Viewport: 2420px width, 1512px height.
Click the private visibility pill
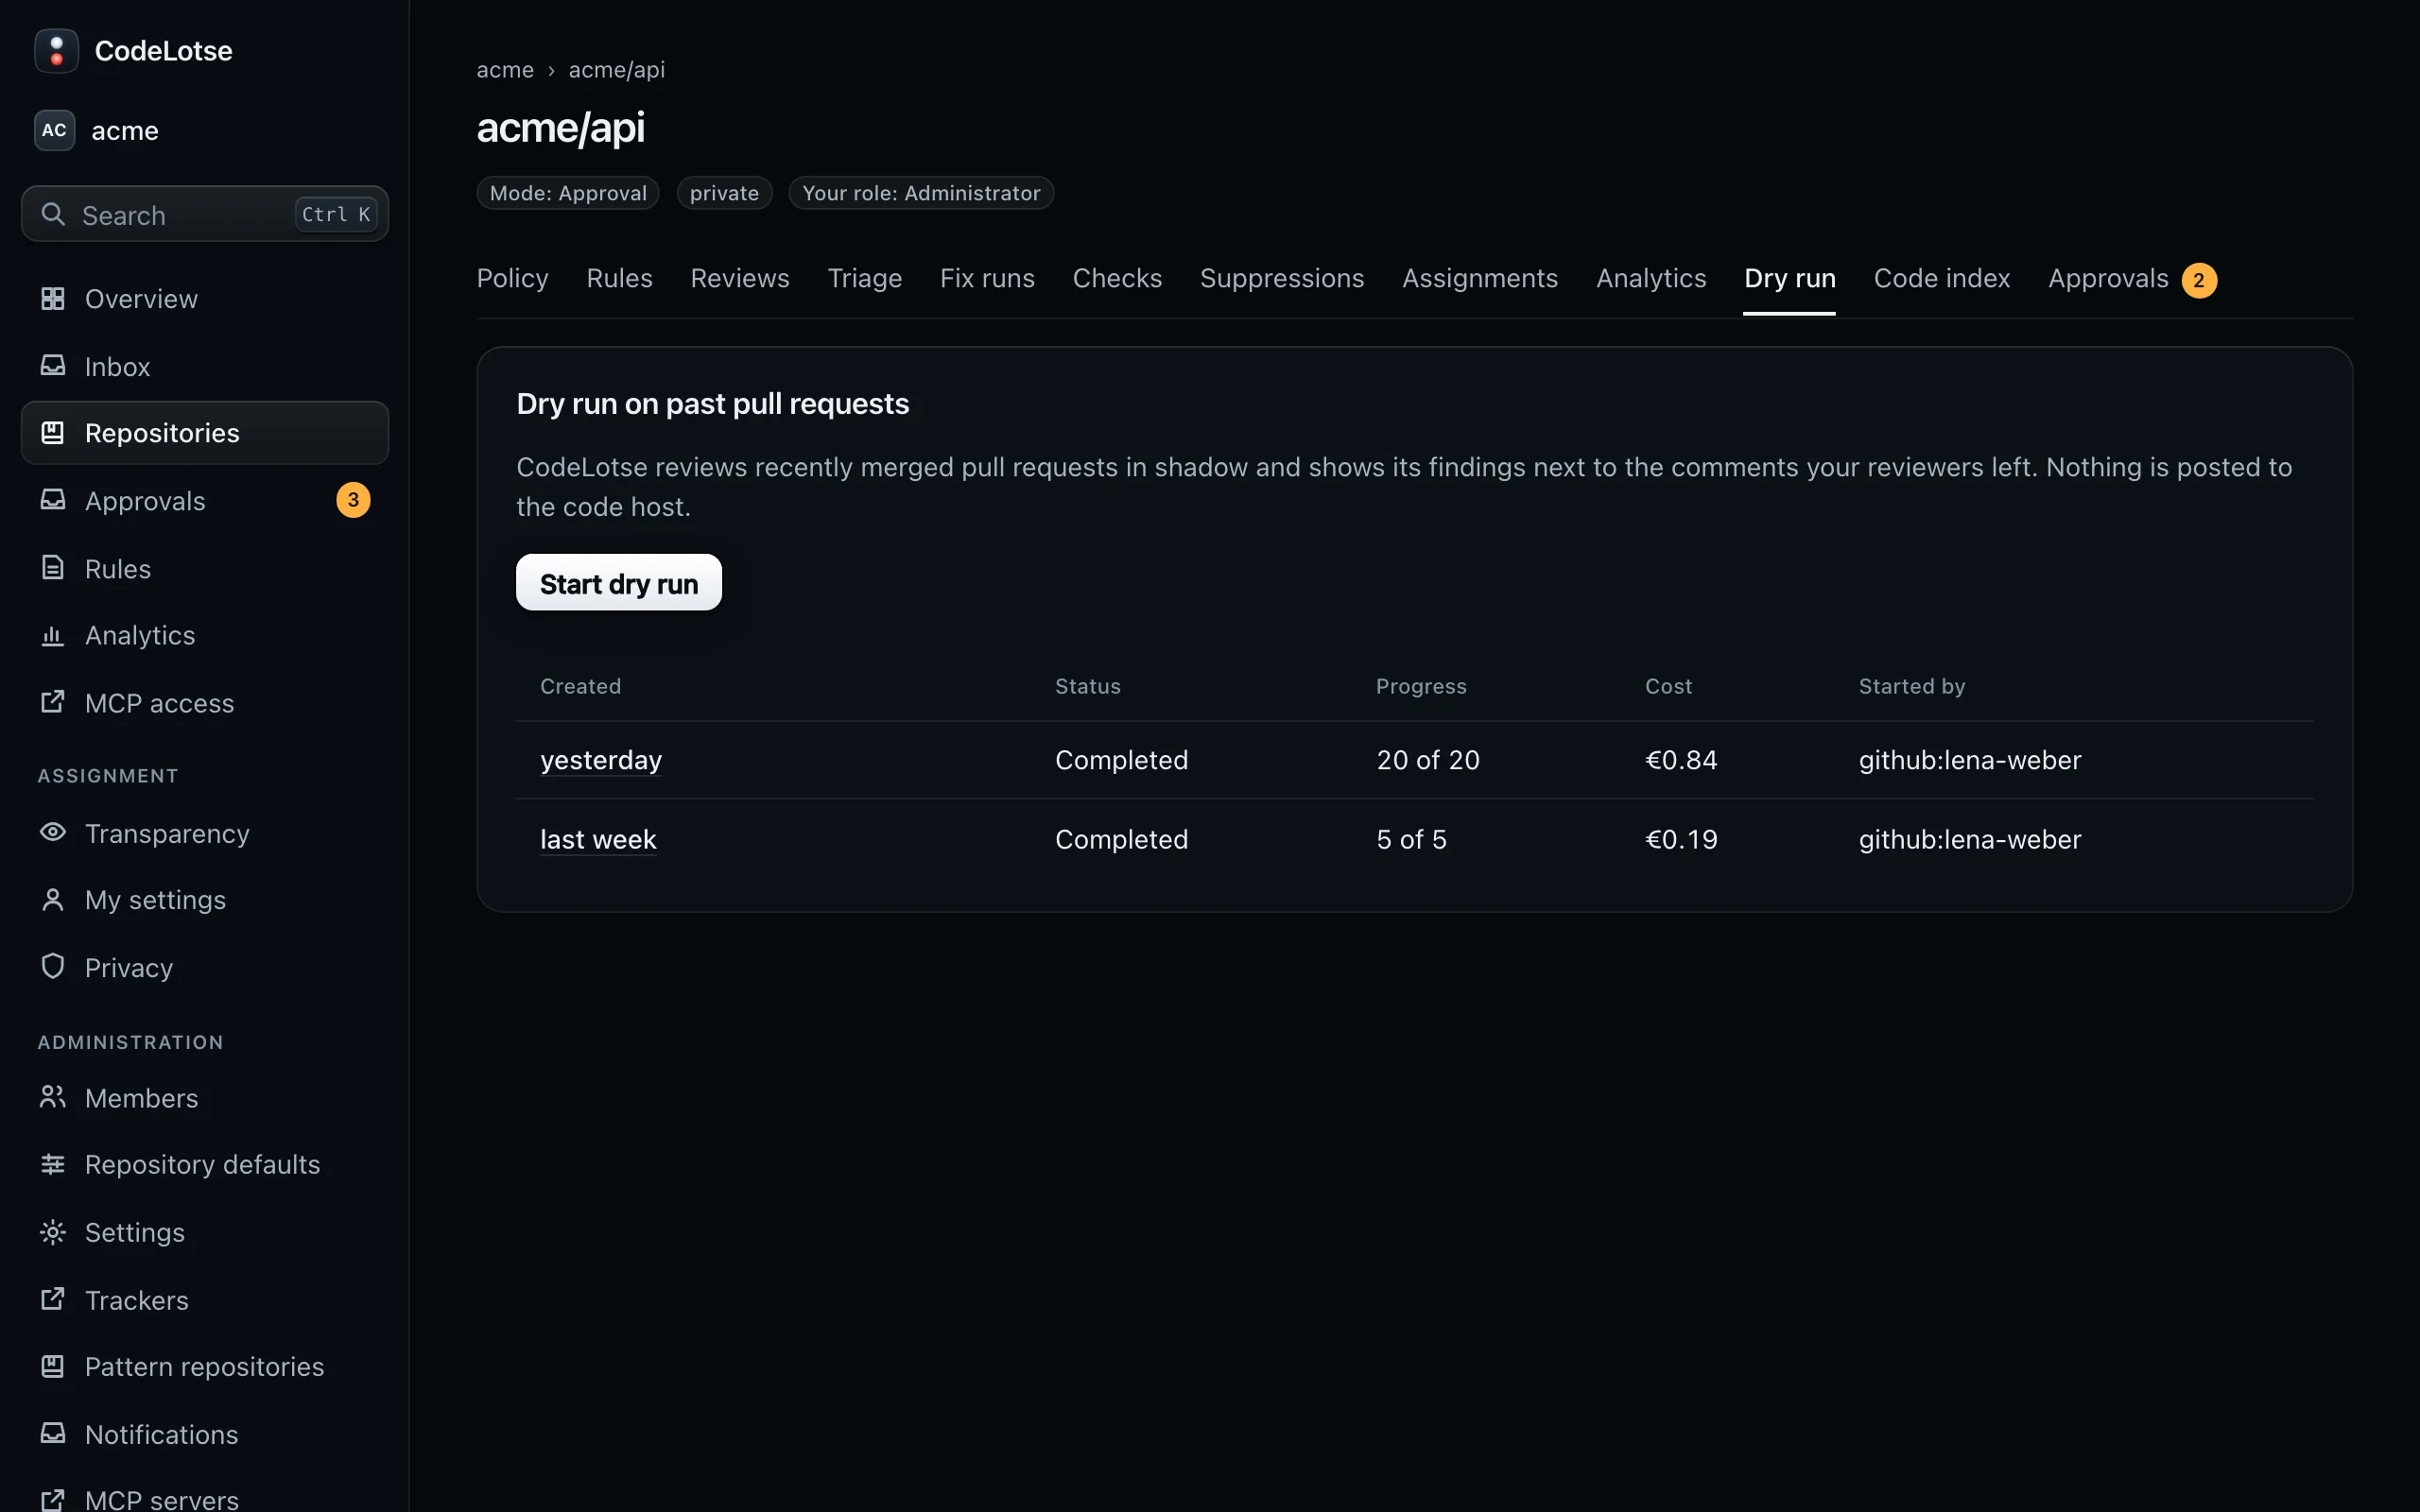click(x=724, y=193)
